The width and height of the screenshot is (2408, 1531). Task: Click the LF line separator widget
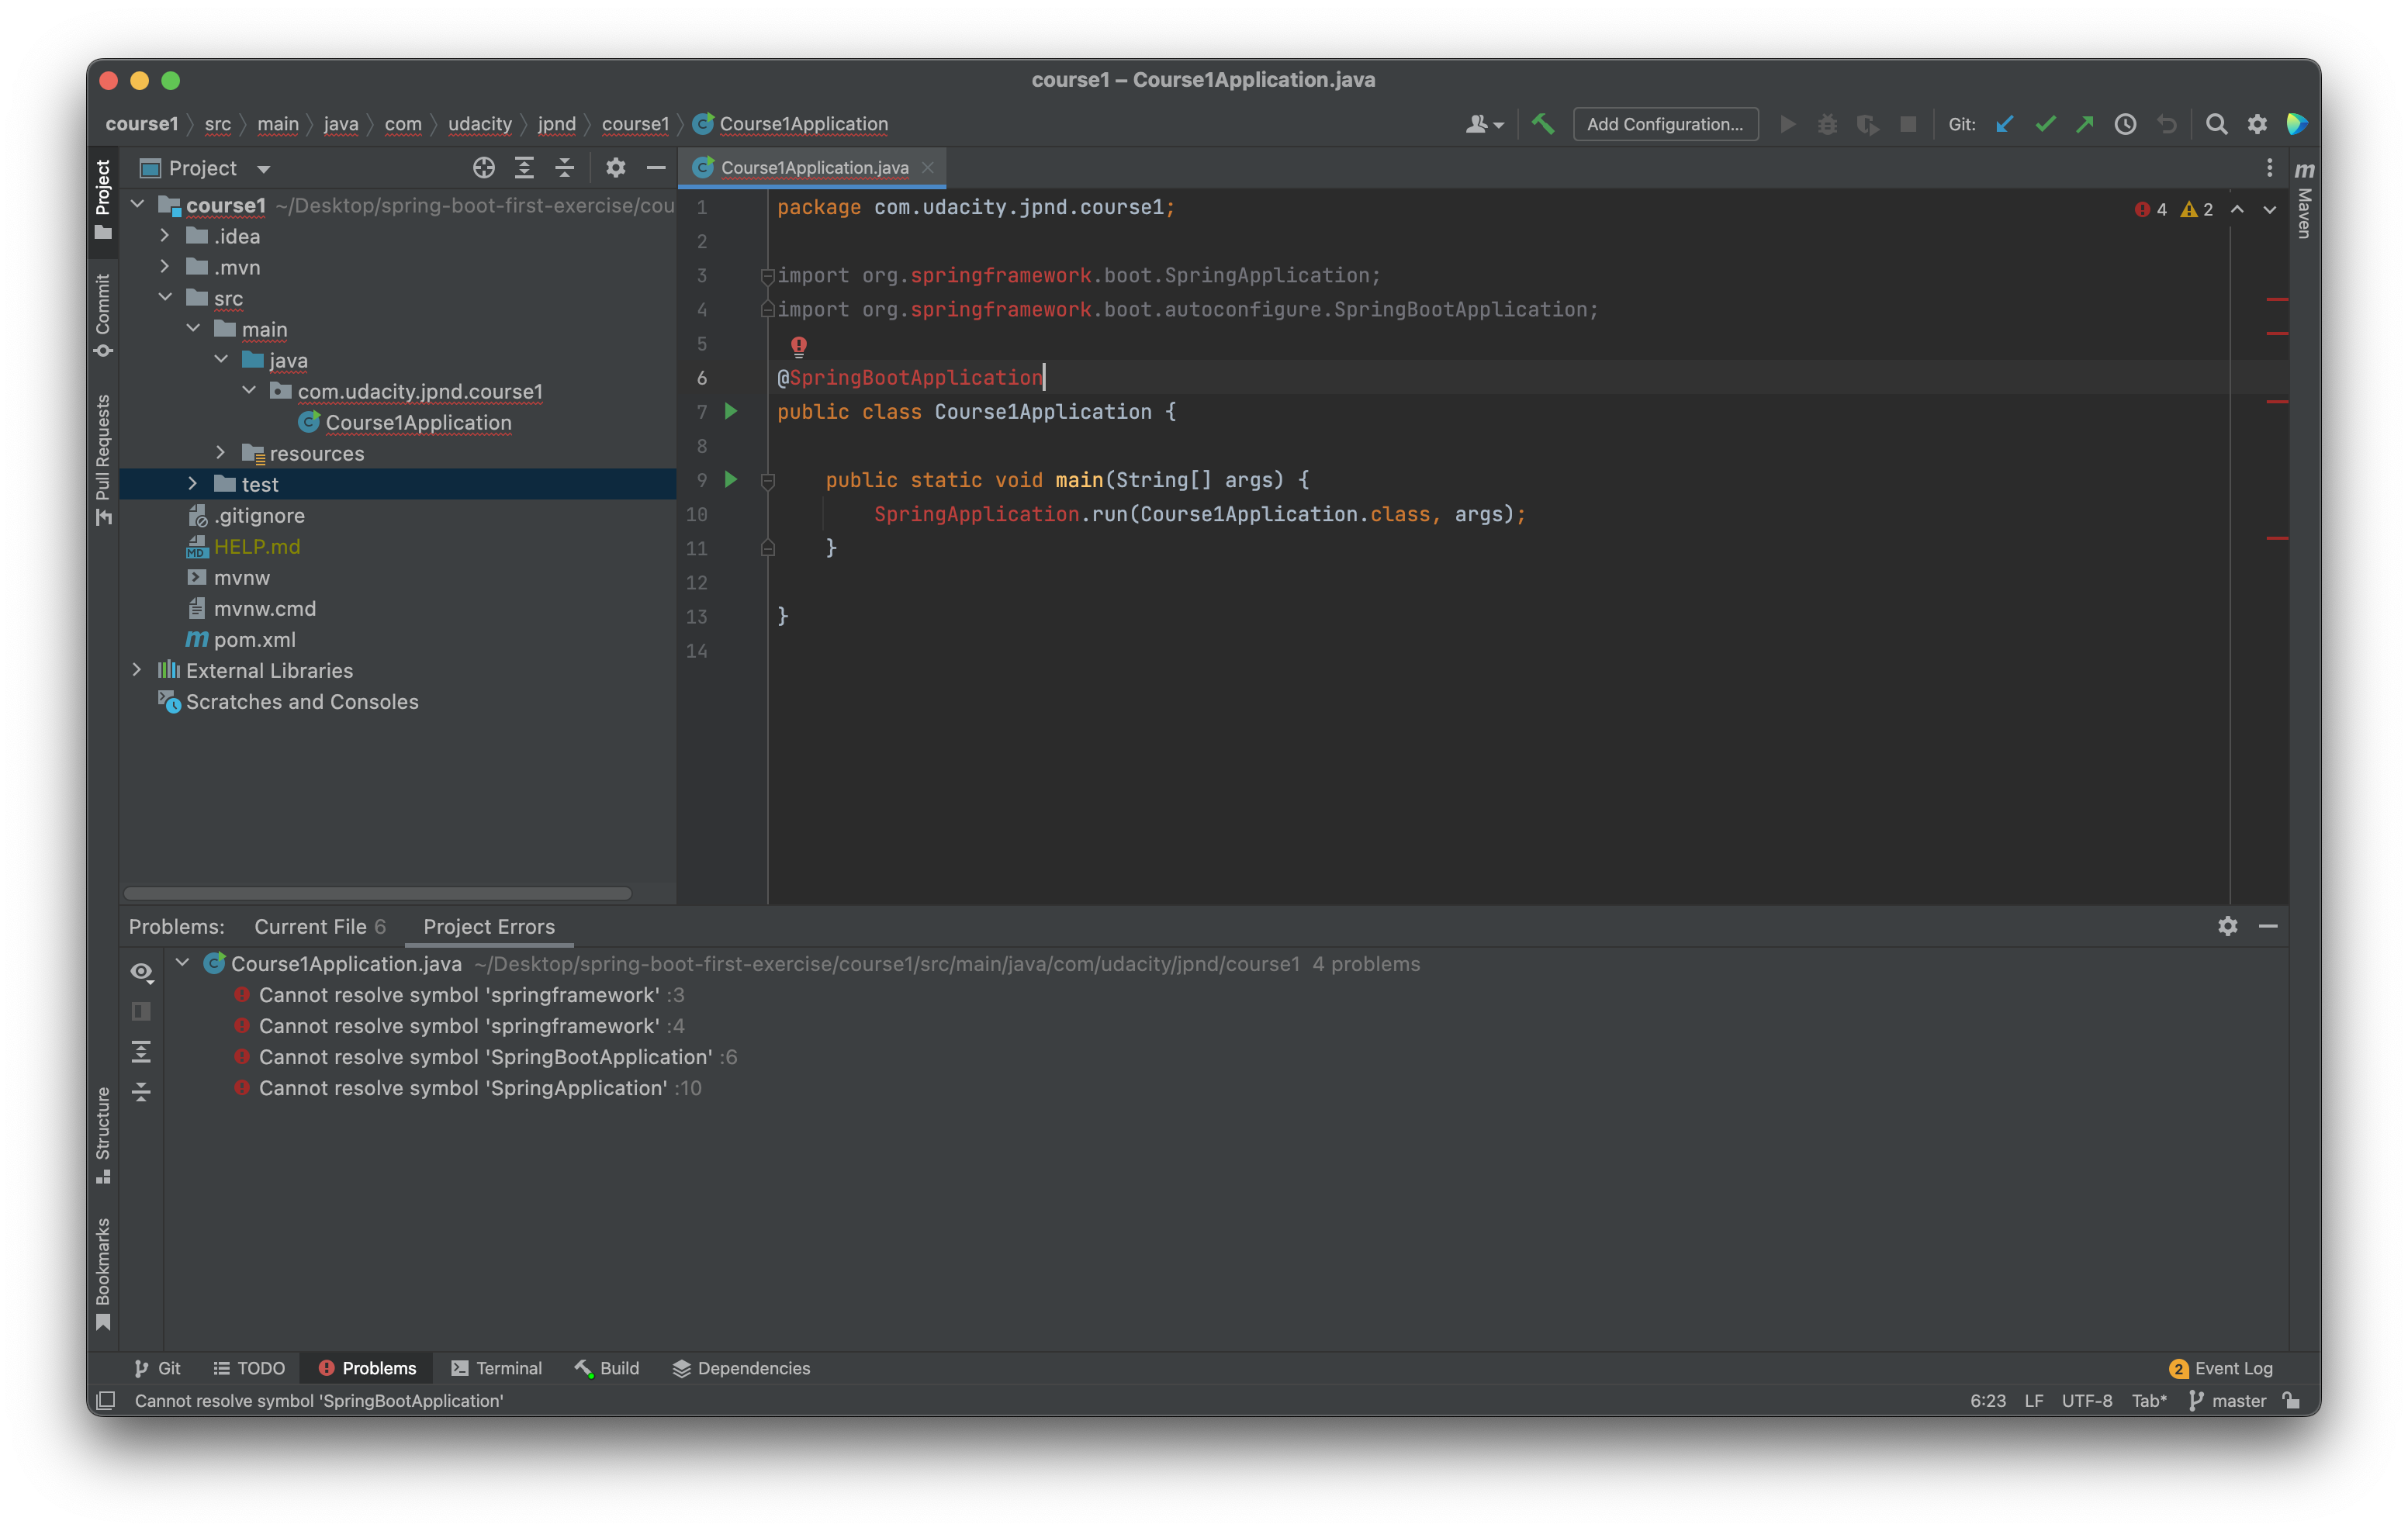click(x=2034, y=1400)
